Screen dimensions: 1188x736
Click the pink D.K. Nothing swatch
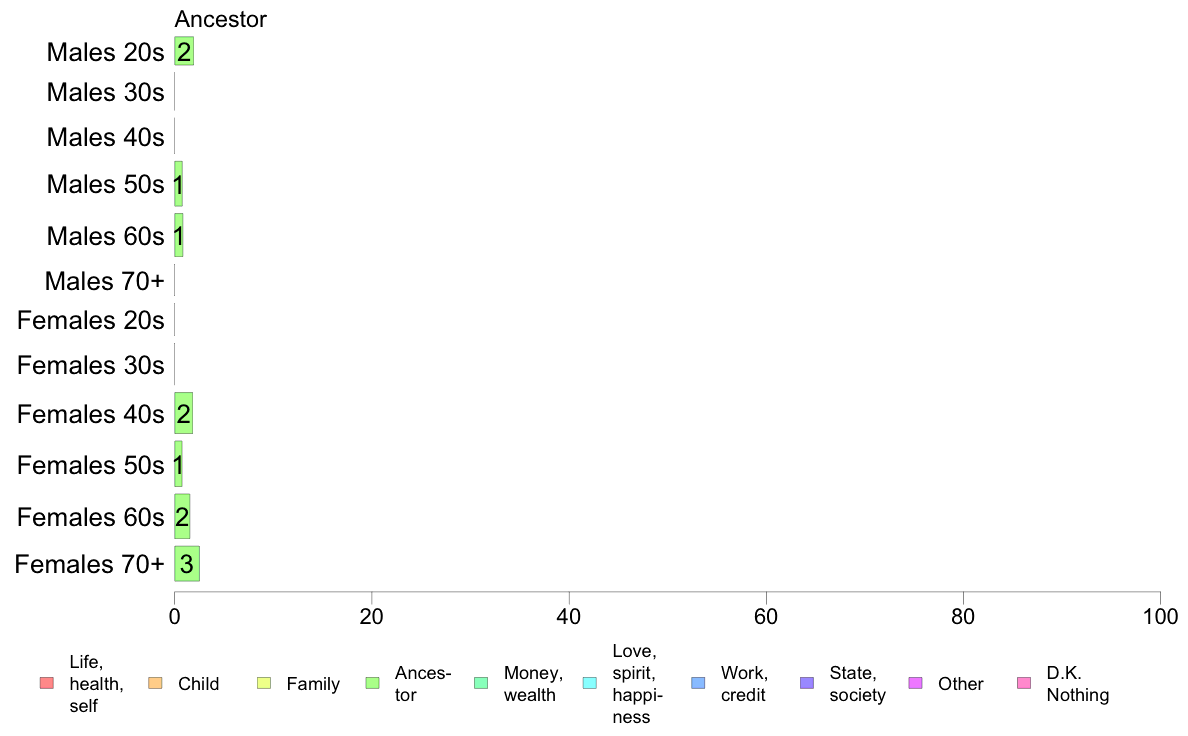click(1024, 683)
